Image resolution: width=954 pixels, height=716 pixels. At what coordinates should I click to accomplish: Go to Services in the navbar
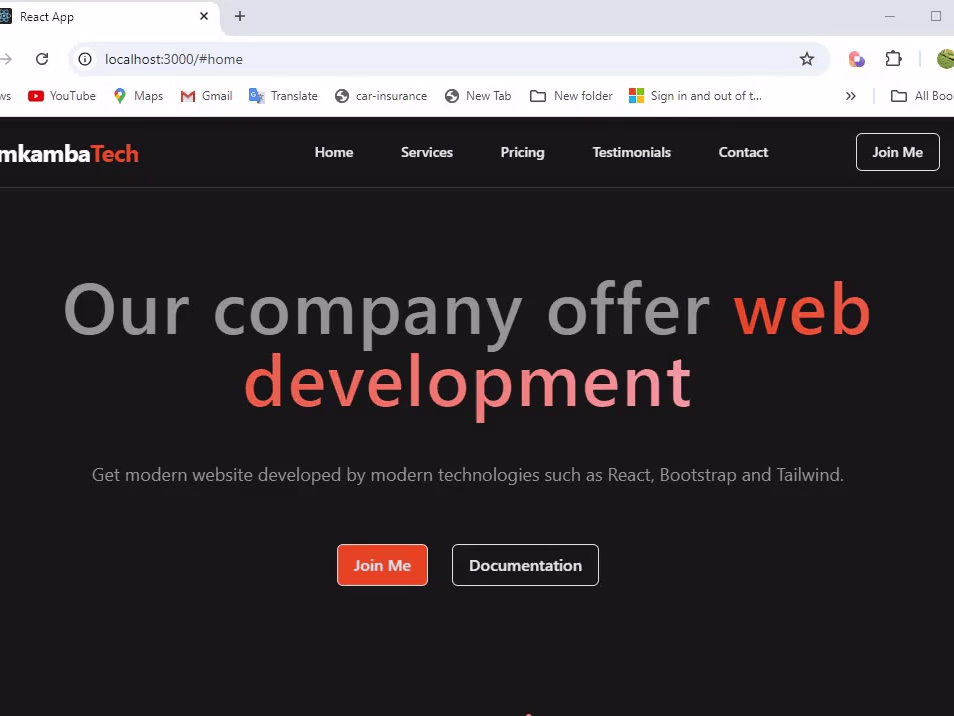[x=427, y=153]
